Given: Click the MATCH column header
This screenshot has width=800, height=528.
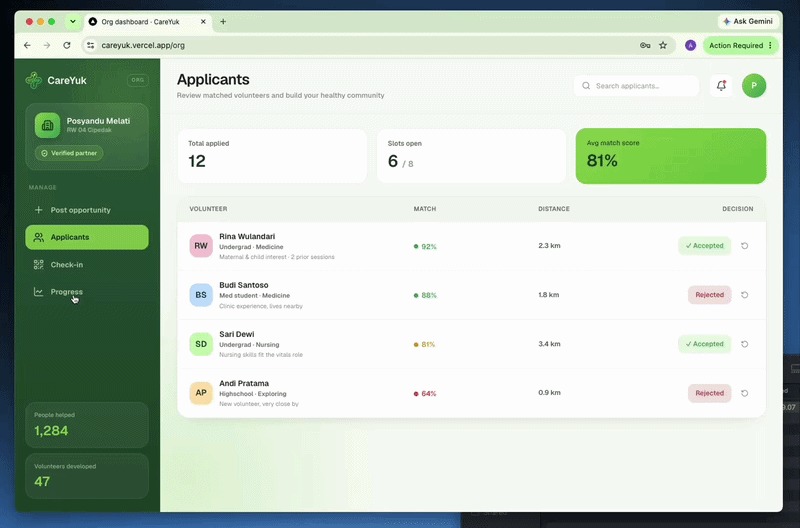Looking at the screenshot, I should (425, 209).
